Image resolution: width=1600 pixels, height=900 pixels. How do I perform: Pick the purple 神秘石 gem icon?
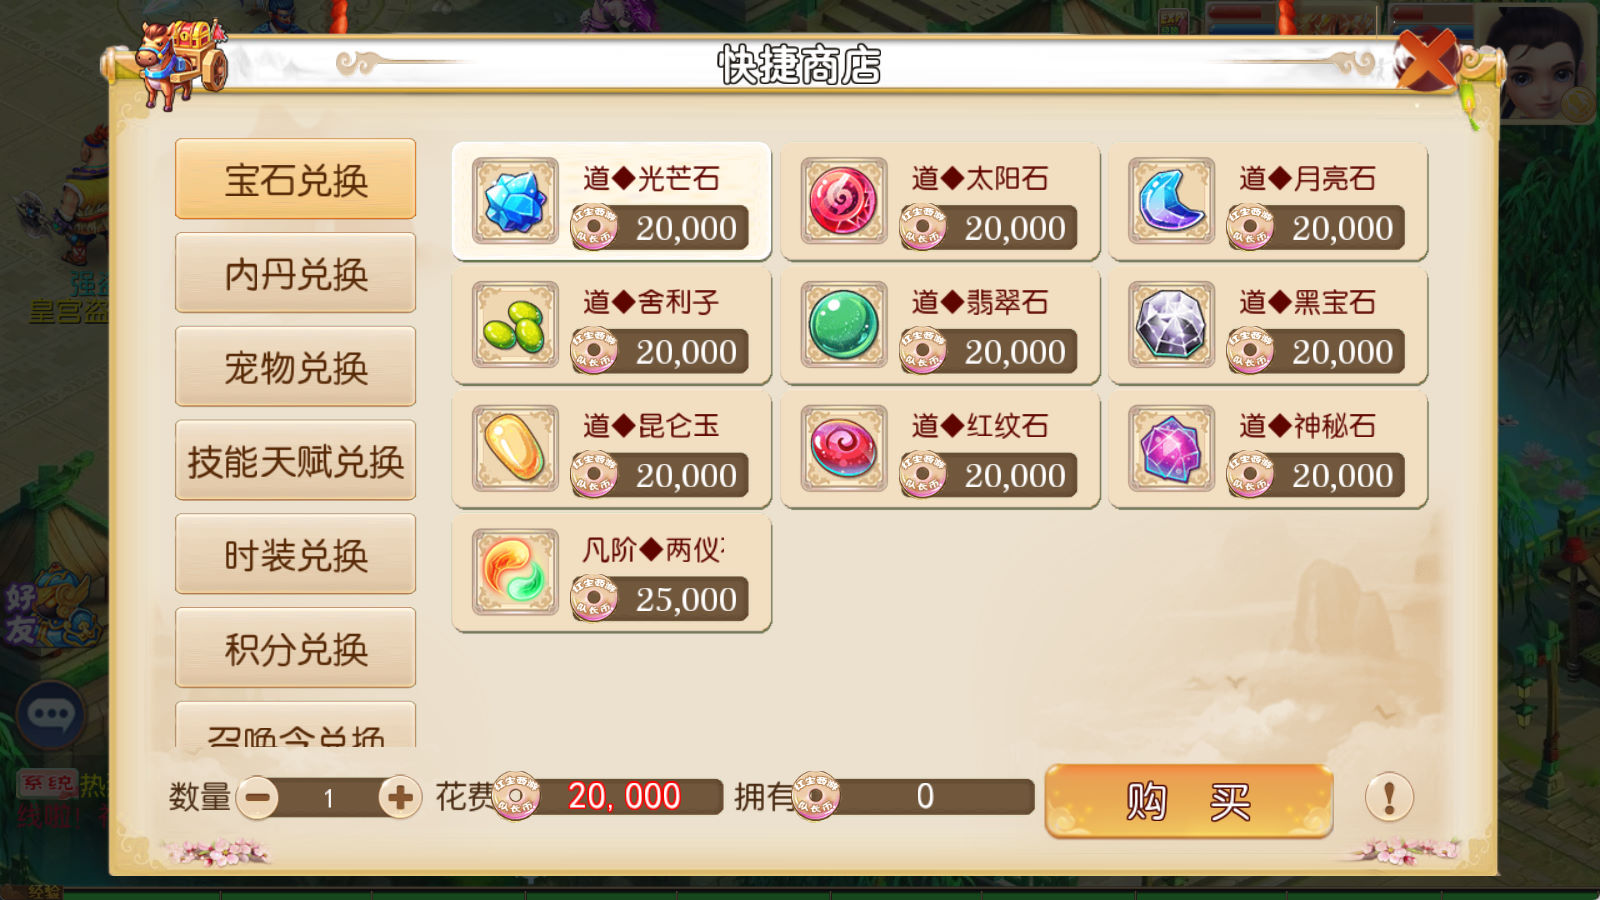[1171, 448]
